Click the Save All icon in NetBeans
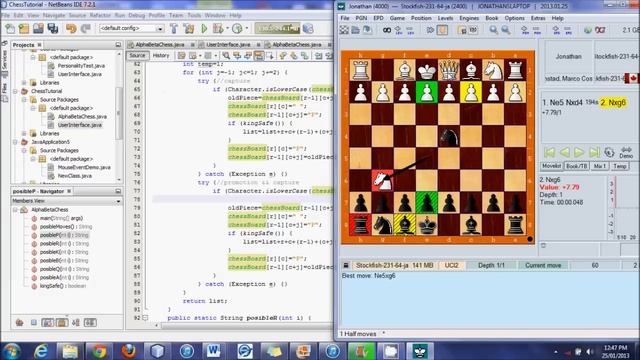This screenshot has height=360, width=640. [53, 29]
